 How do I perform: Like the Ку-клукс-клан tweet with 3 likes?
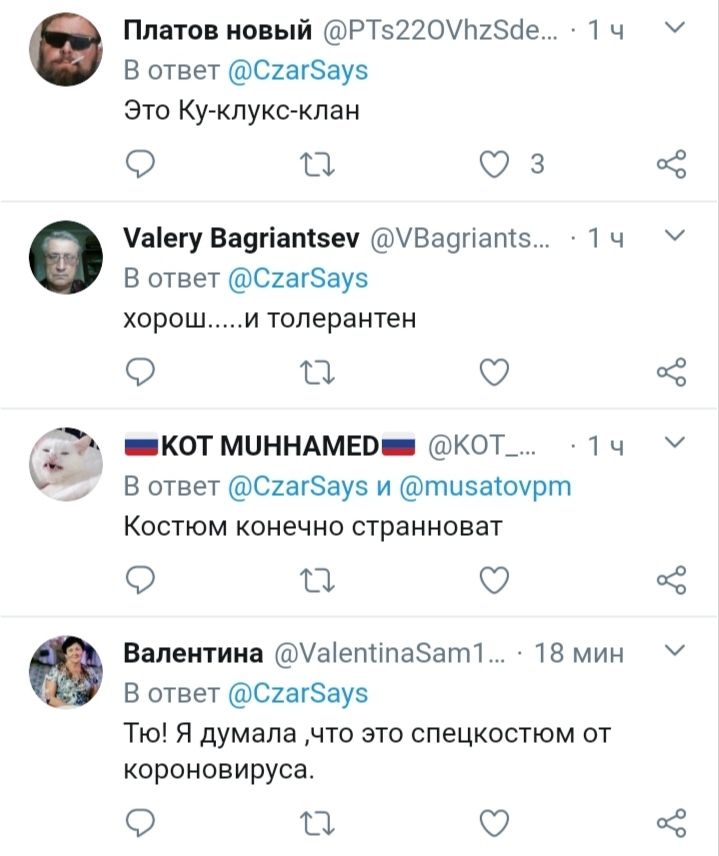(x=494, y=165)
